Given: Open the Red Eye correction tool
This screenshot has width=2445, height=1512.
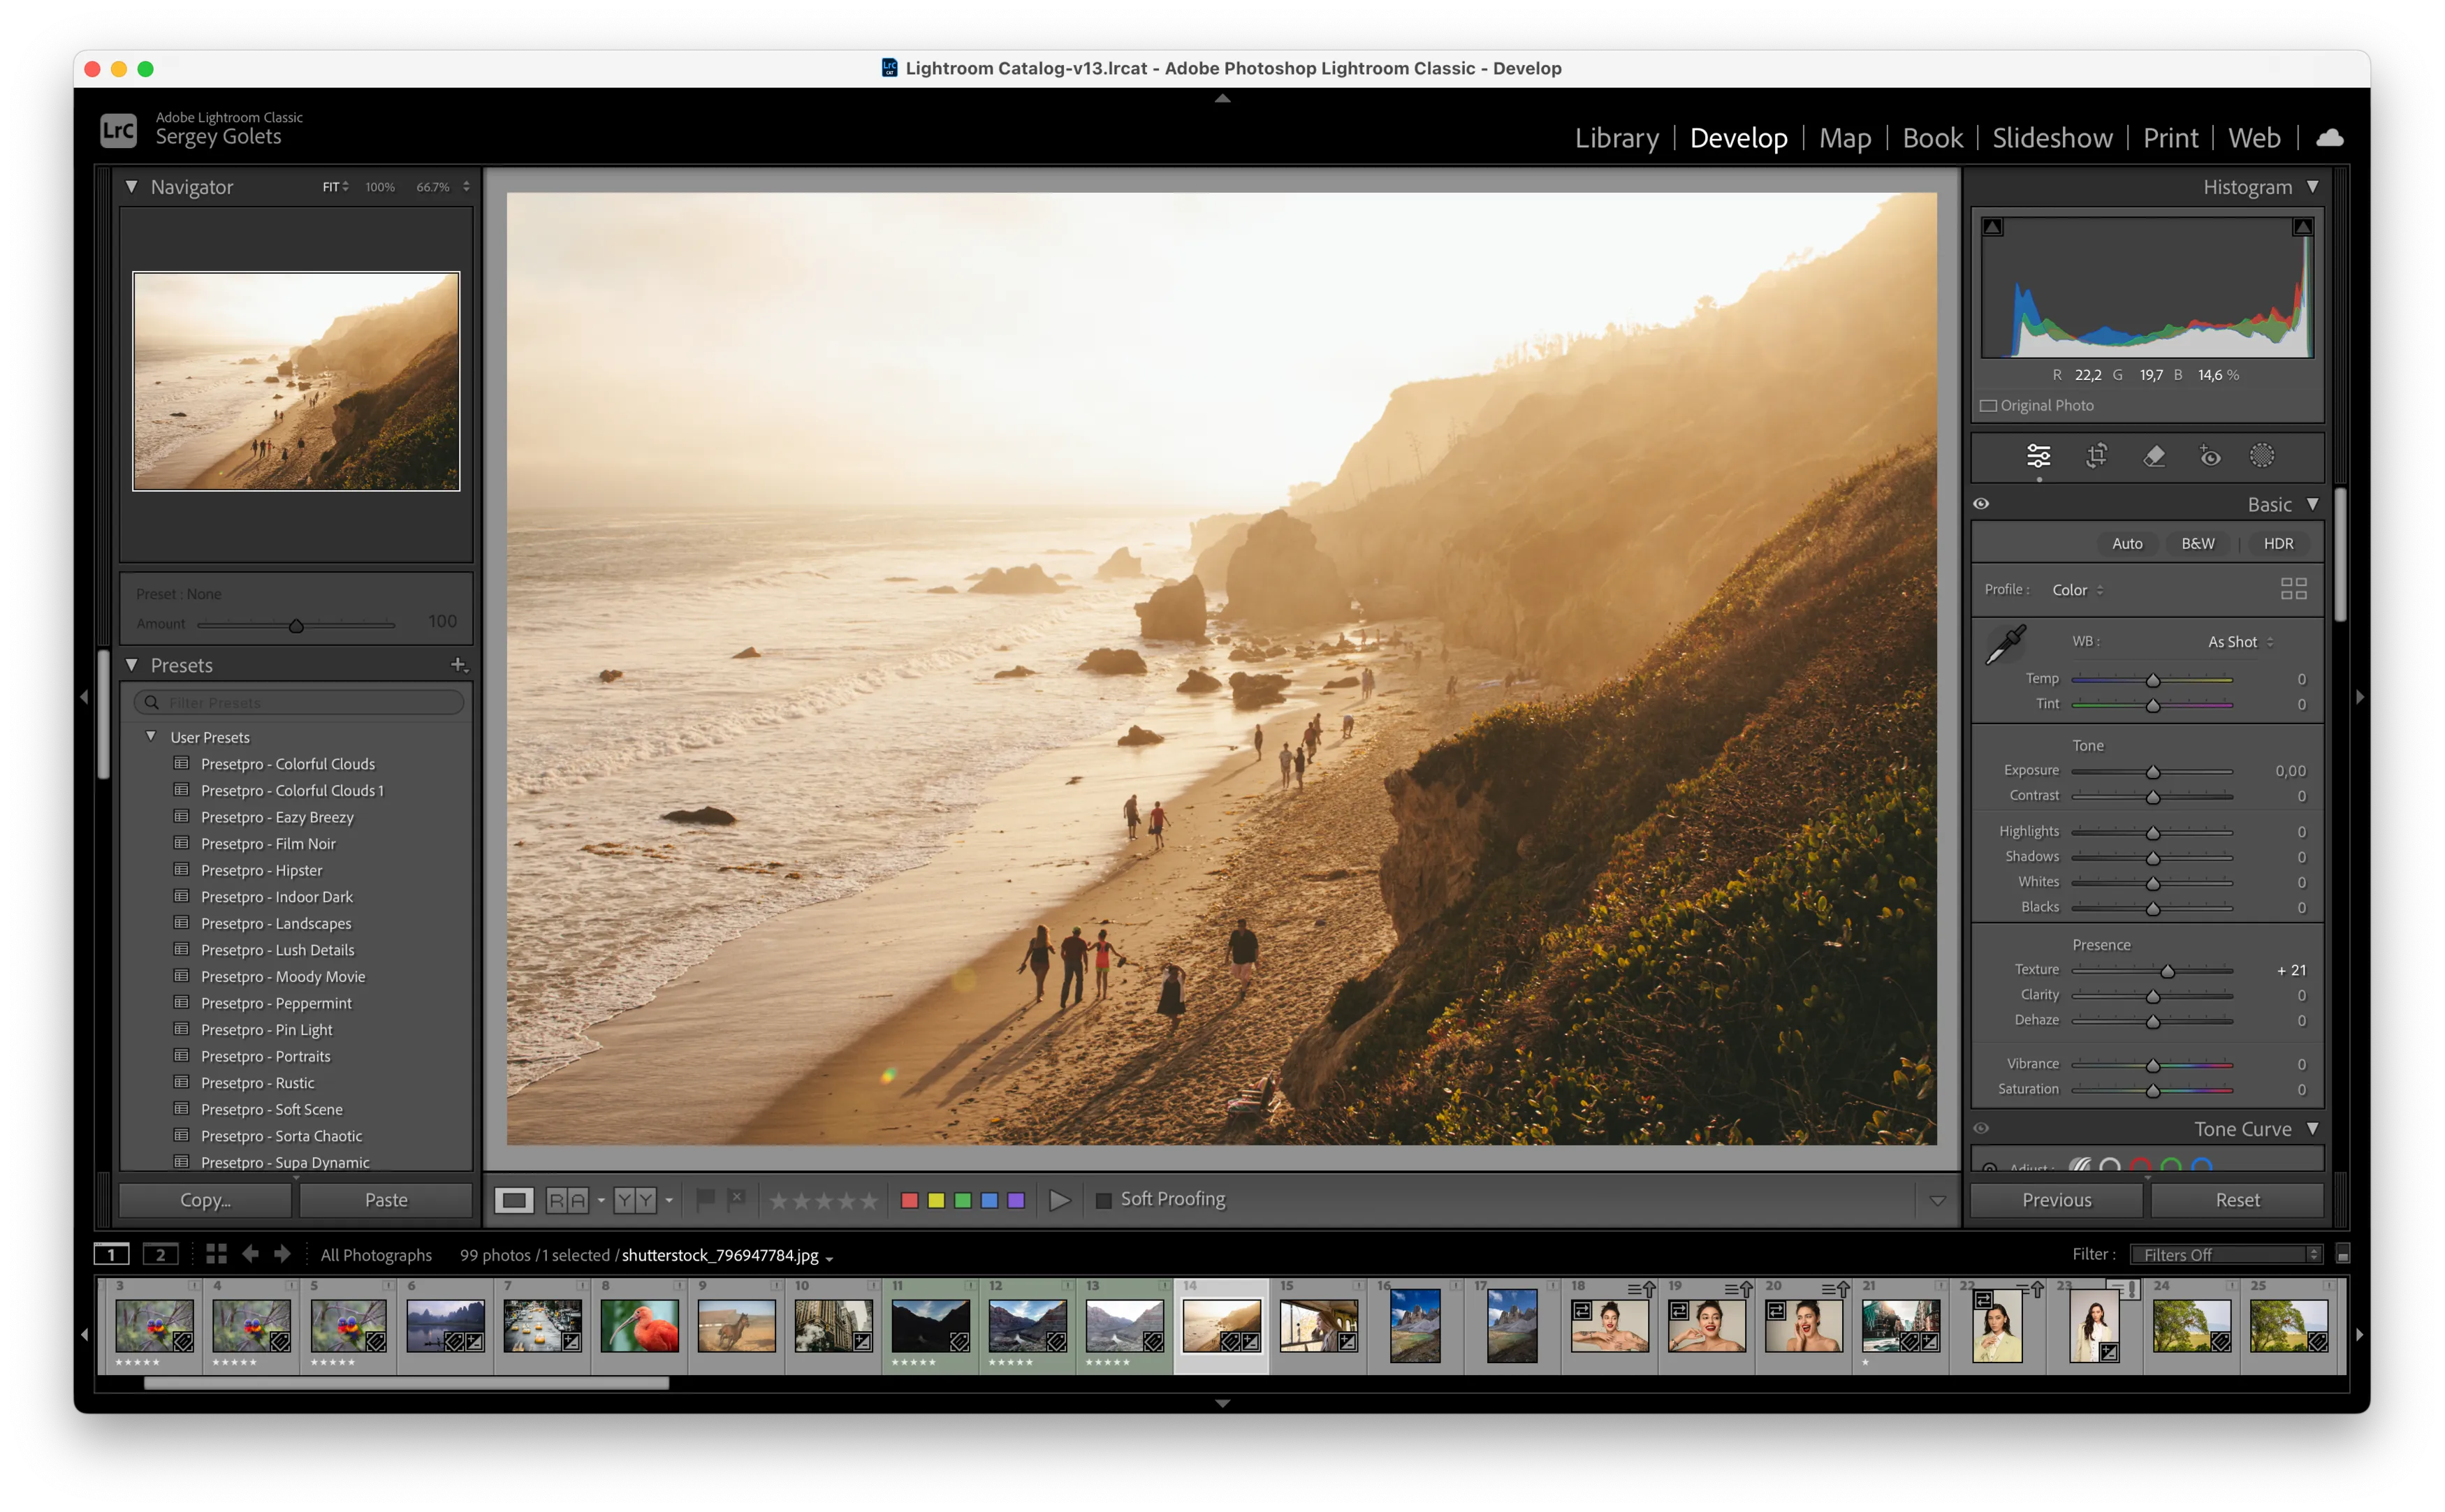Looking at the screenshot, I should (x=2210, y=456).
